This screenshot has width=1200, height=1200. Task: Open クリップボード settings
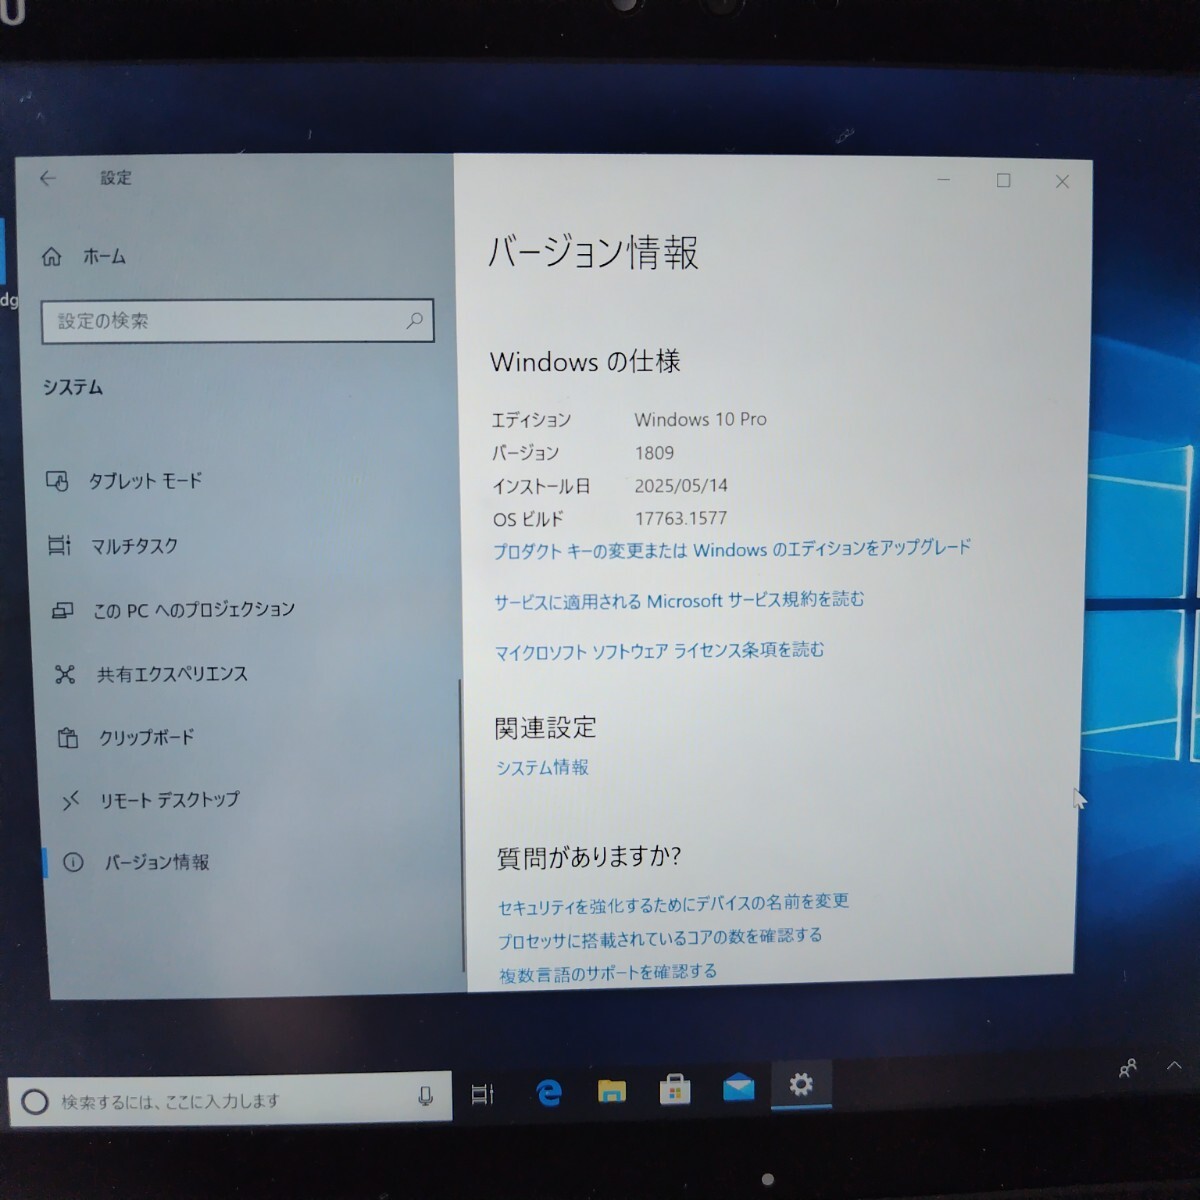click(x=126, y=738)
